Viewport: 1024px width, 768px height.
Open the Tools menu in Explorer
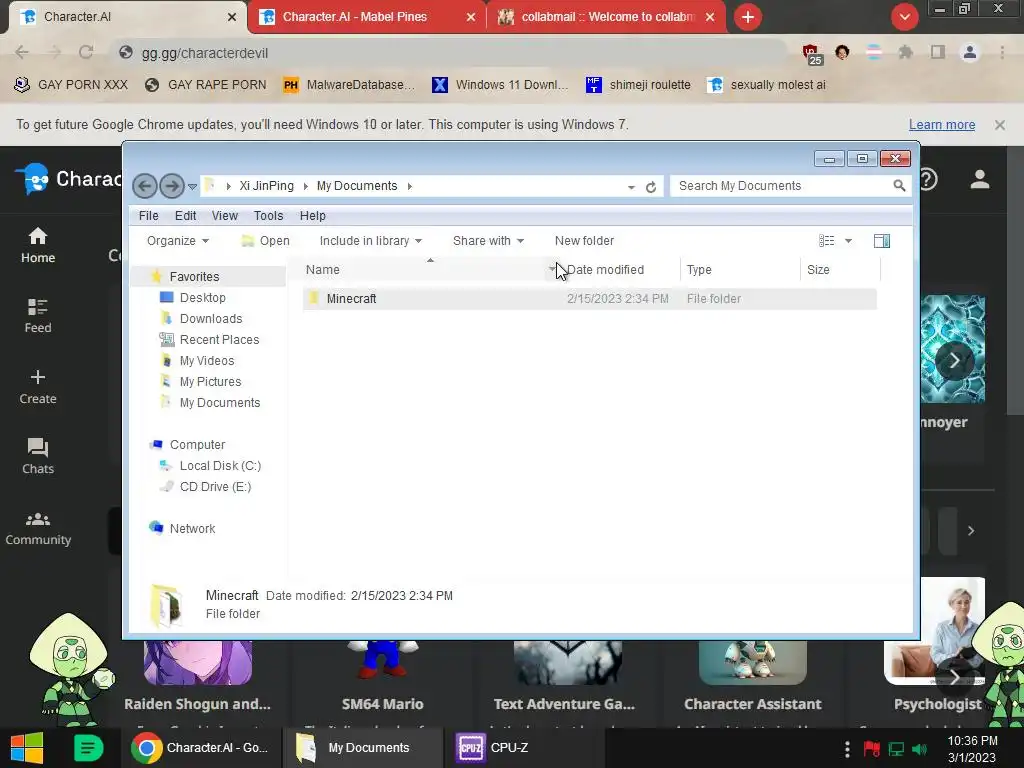coord(268,216)
